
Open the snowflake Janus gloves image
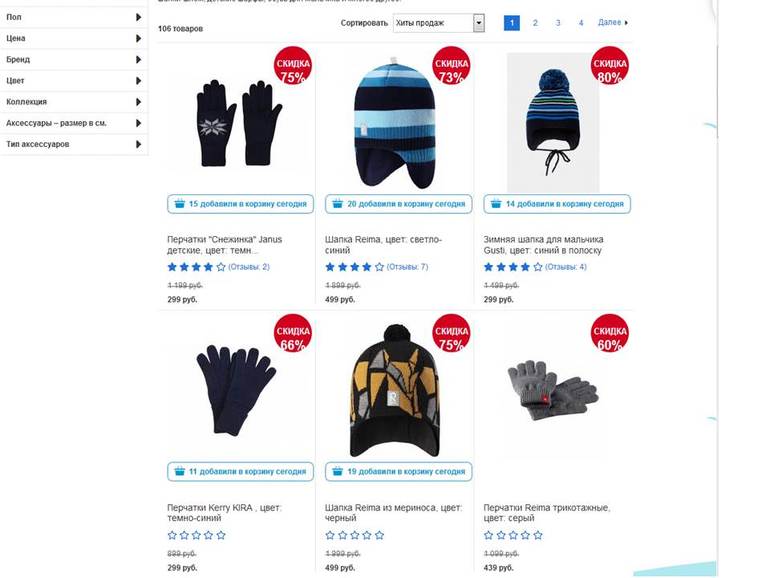239,123
